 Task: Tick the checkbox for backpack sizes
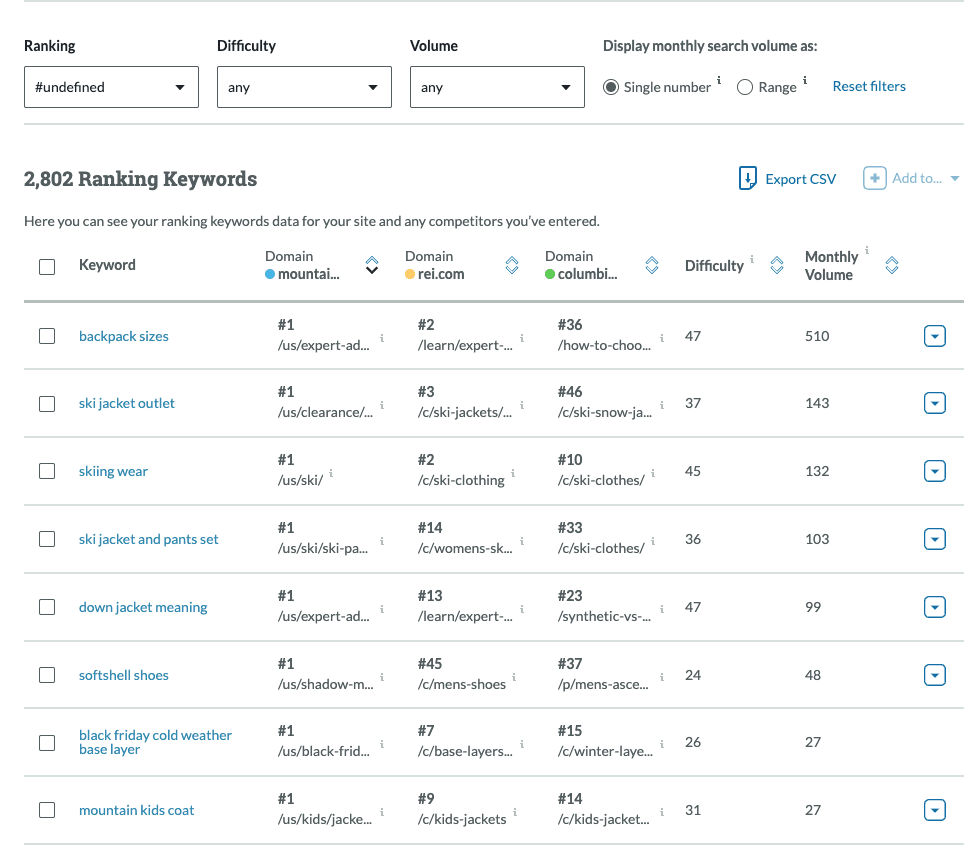coord(47,336)
